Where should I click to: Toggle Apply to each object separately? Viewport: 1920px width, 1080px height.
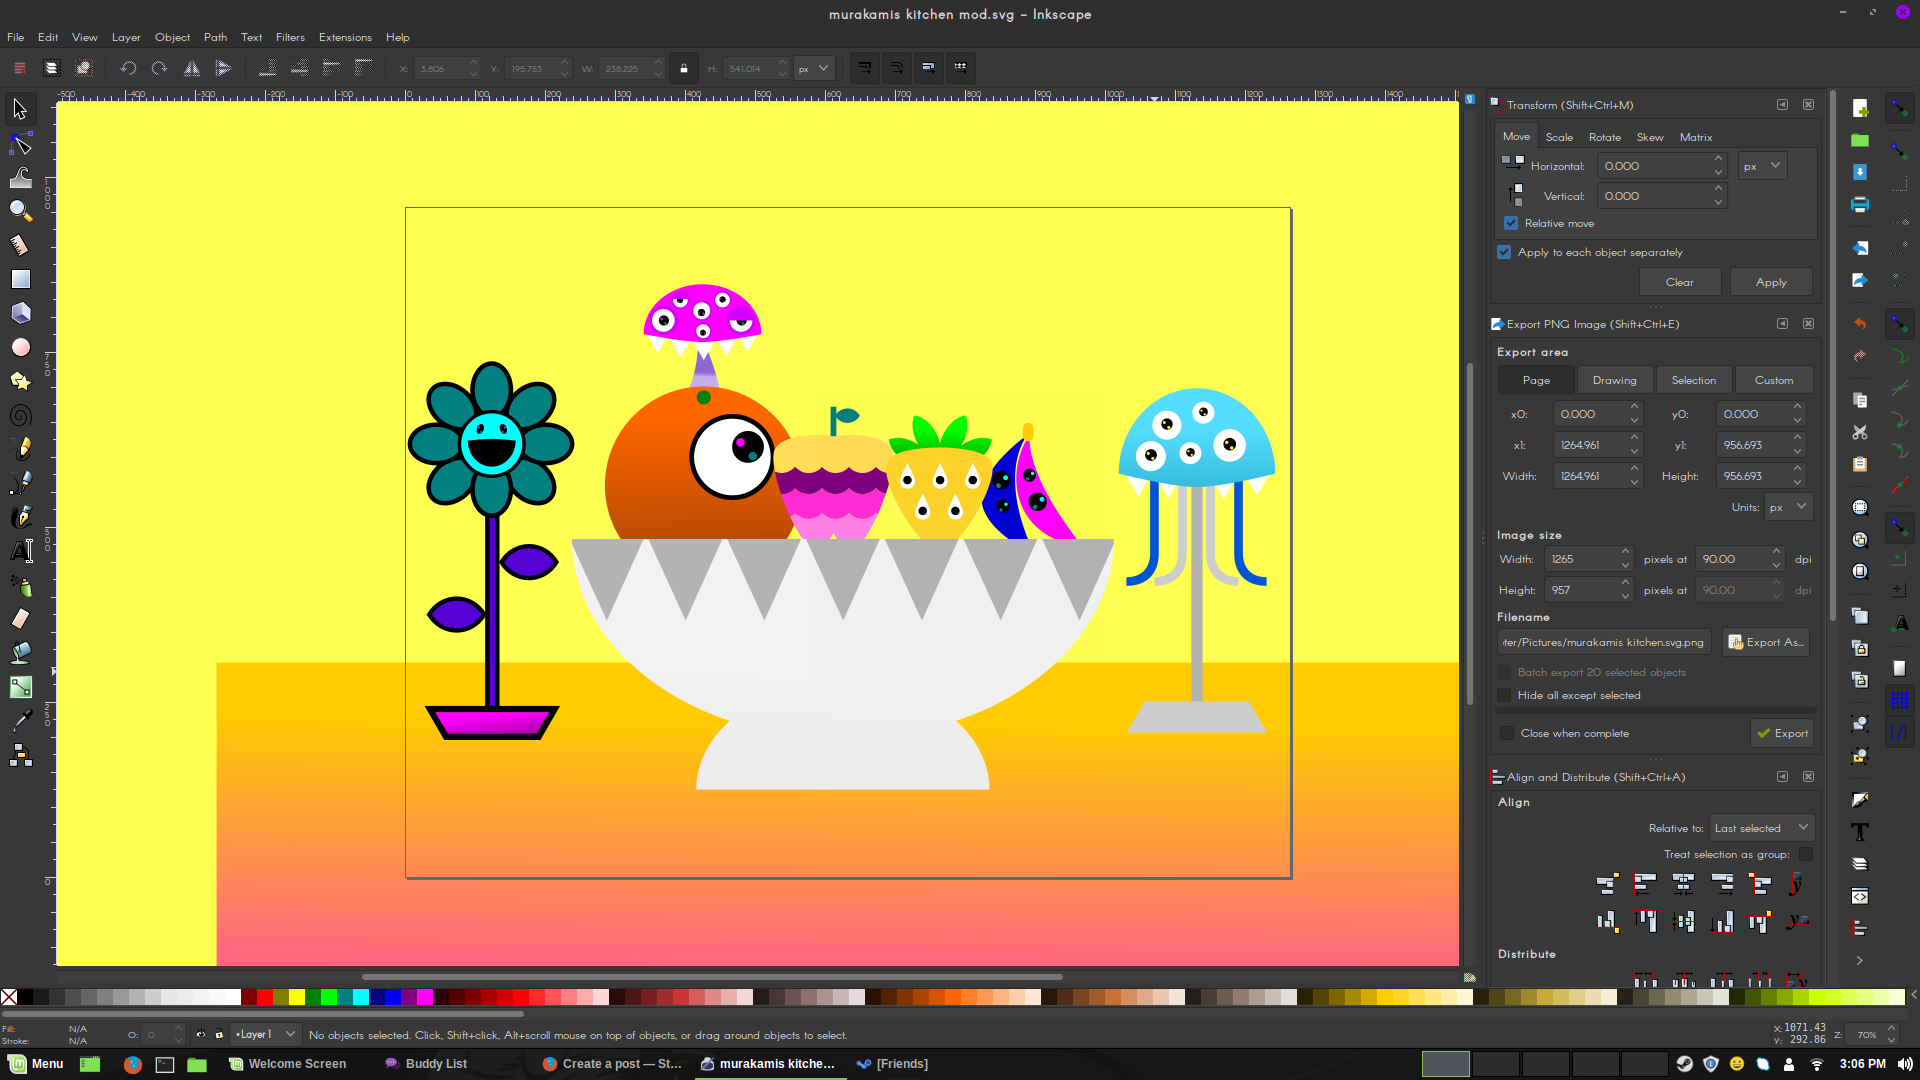(x=1504, y=252)
